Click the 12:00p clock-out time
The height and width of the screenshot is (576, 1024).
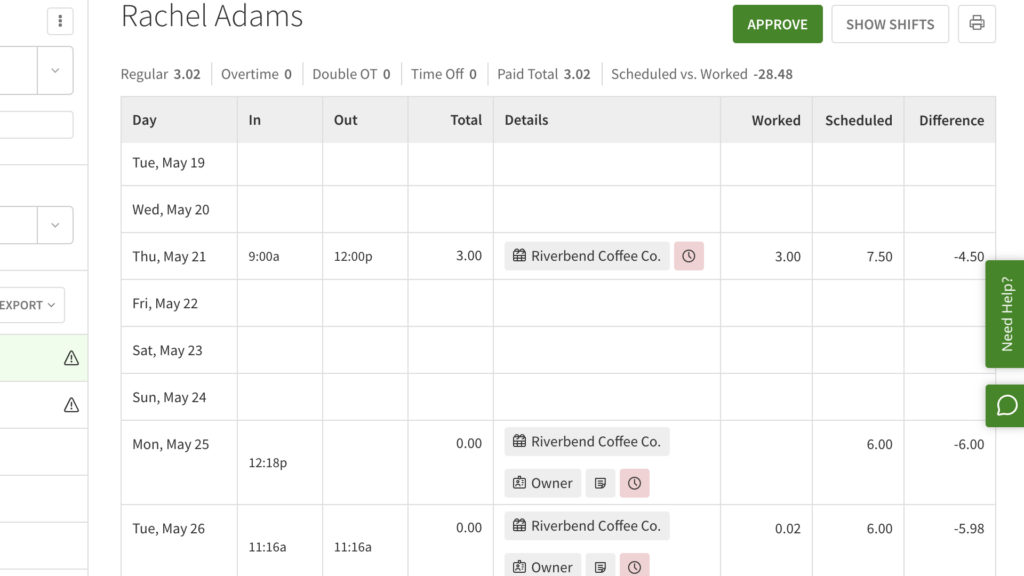353,257
